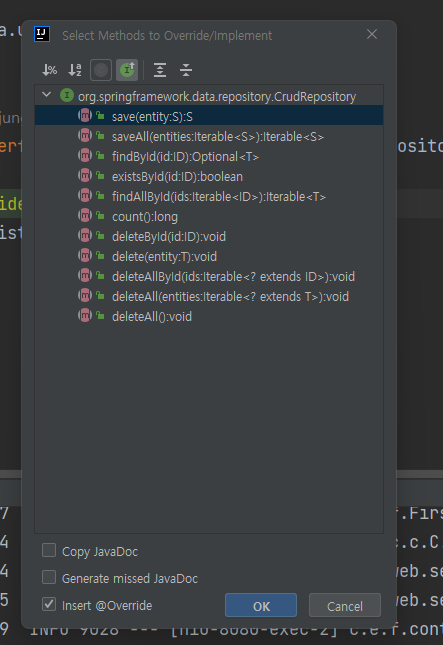The image size is (443, 645).
Task: Select findAllById(ids:Iterable<ID>) method
Action: click(x=209, y=197)
